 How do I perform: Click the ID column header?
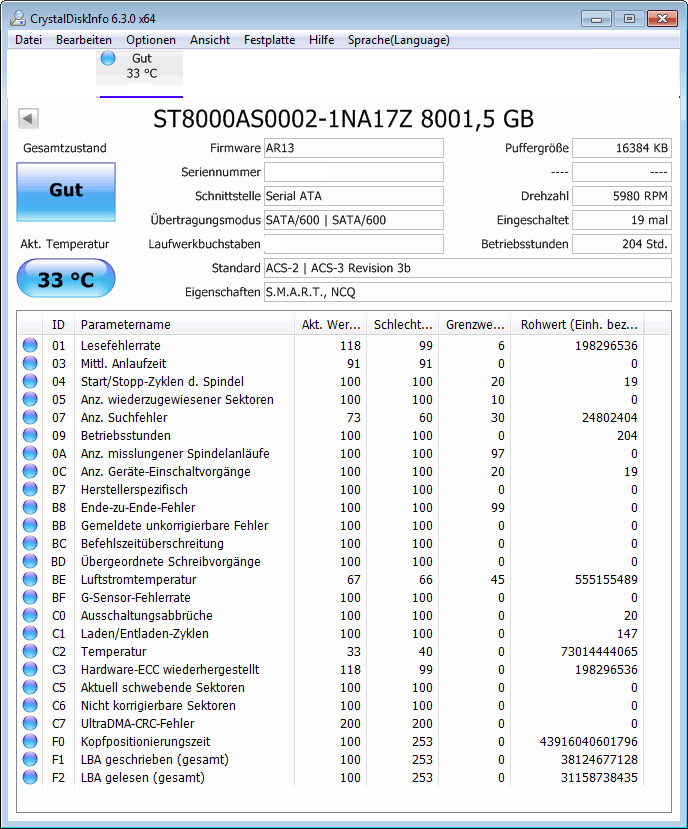58,325
